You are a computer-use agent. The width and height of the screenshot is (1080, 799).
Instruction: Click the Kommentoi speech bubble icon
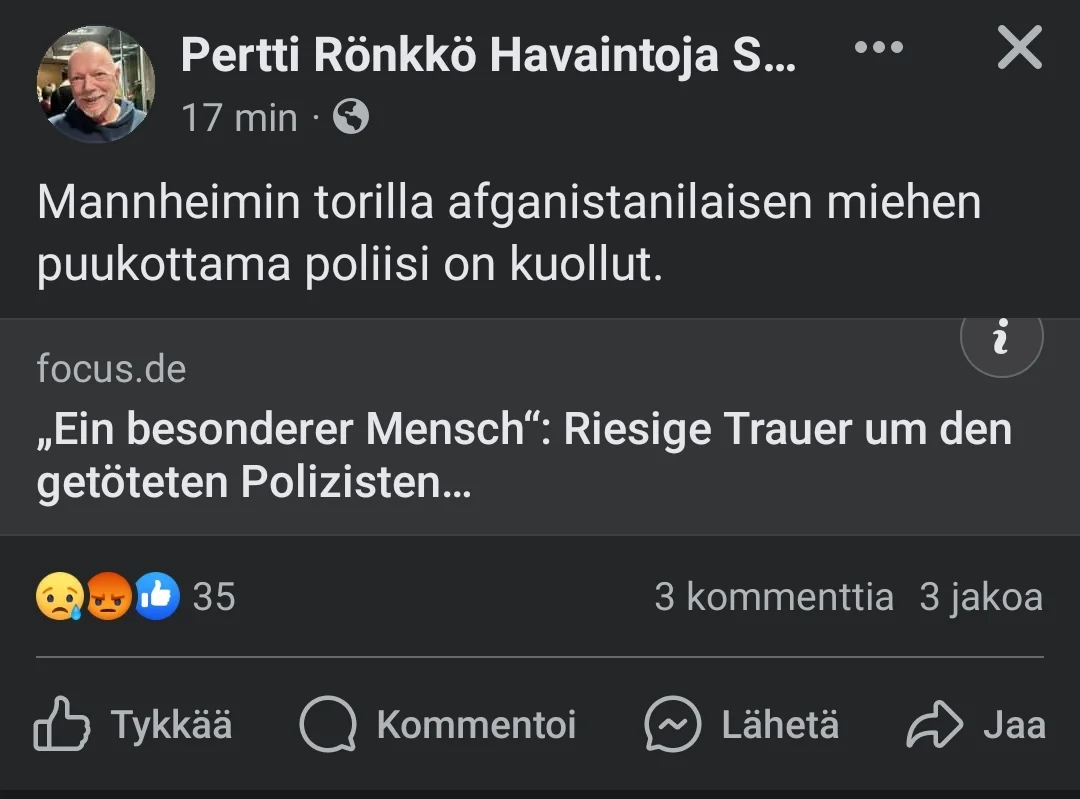[328, 725]
